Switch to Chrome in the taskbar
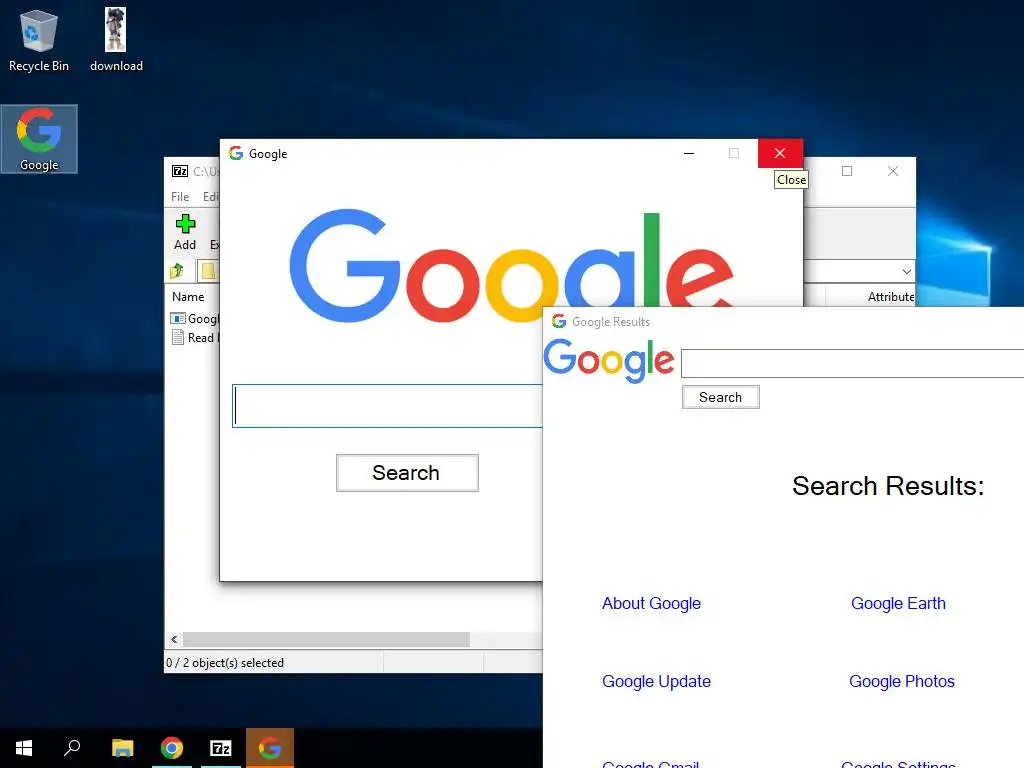Image resolution: width=1024 pixels, height=768 pixels. point(172,748)
